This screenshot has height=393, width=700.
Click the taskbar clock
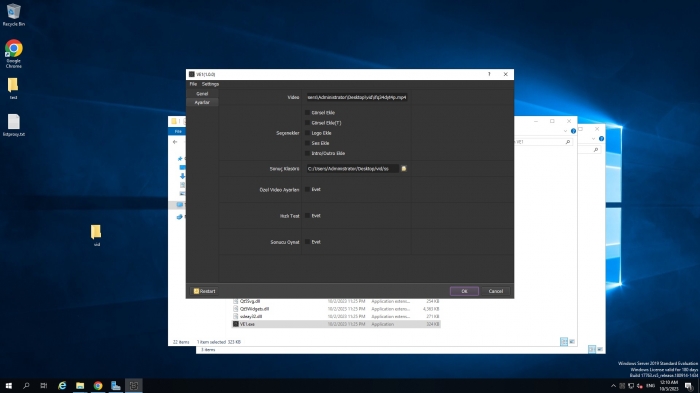tap(668, 386)
